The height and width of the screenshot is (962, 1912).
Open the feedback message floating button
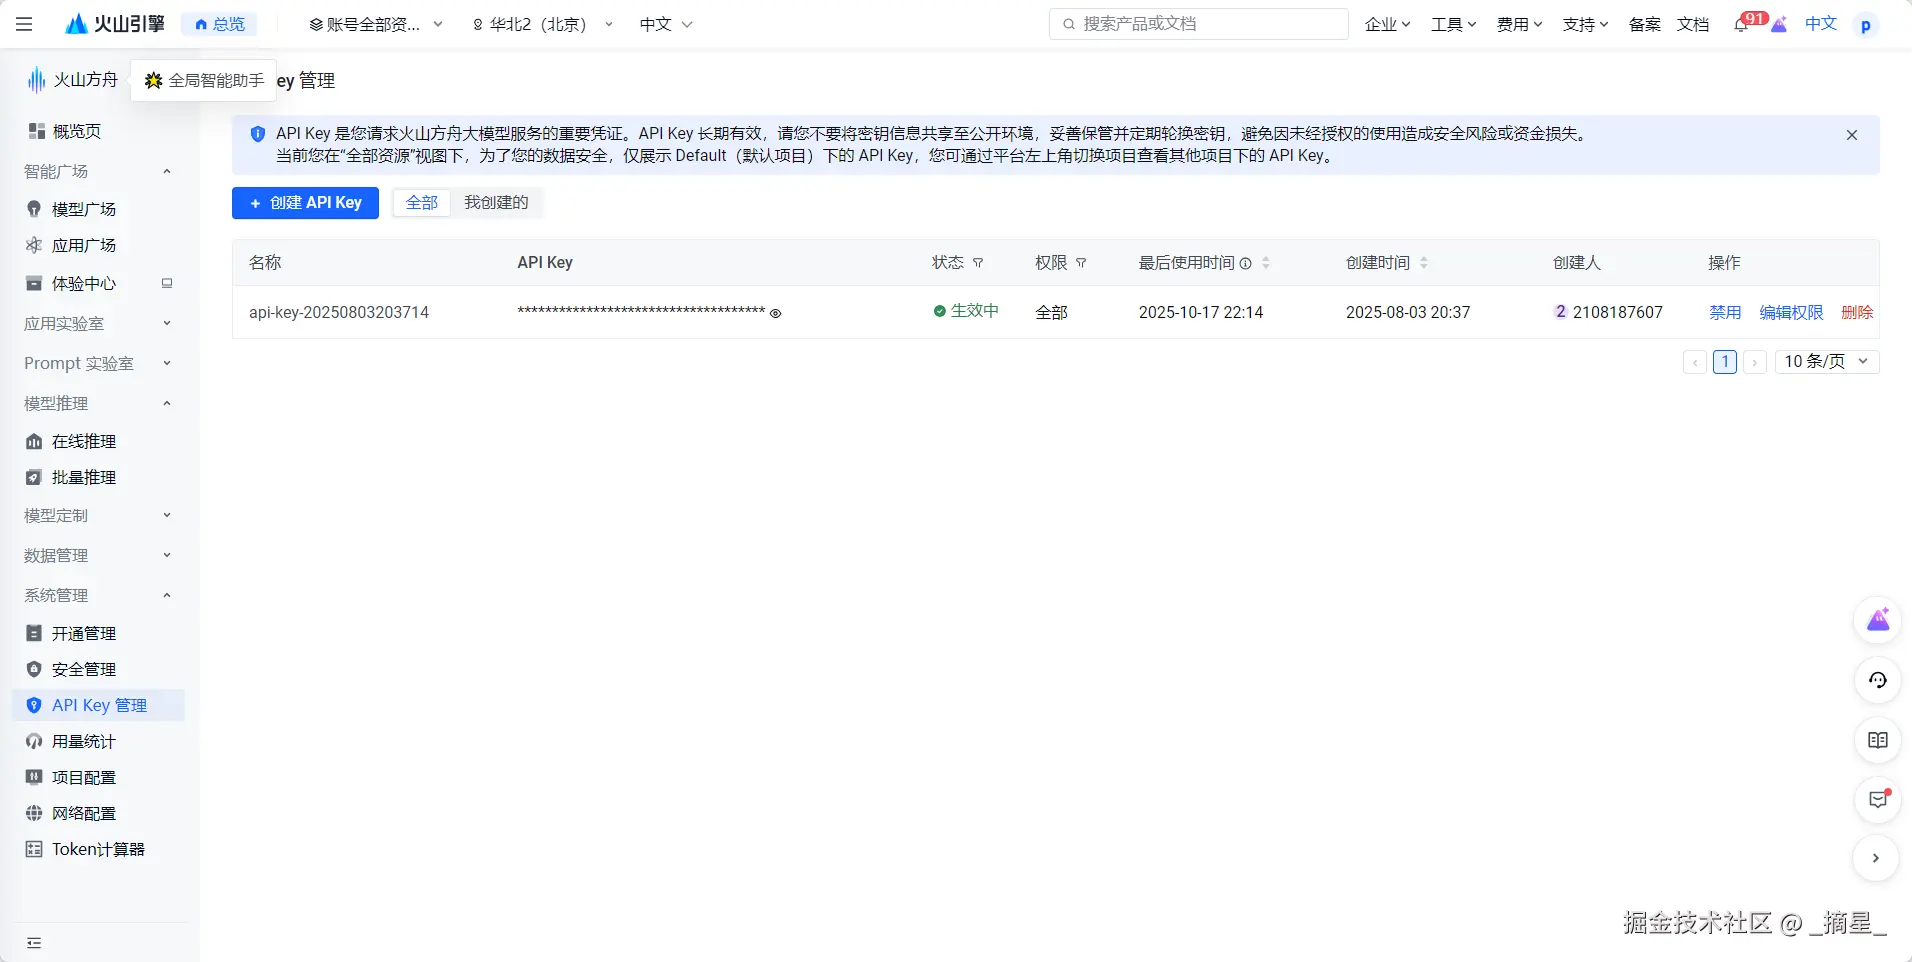click(1878, 799)
